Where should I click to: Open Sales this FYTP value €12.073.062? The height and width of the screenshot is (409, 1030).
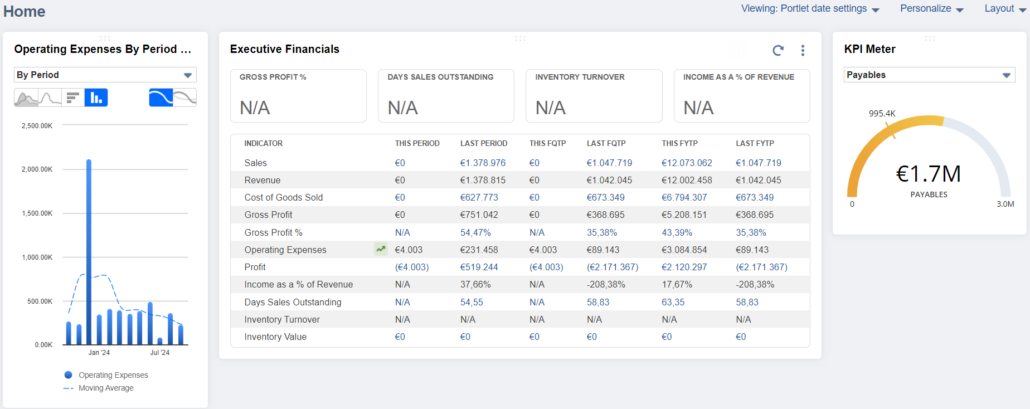(x=687, y=163)
